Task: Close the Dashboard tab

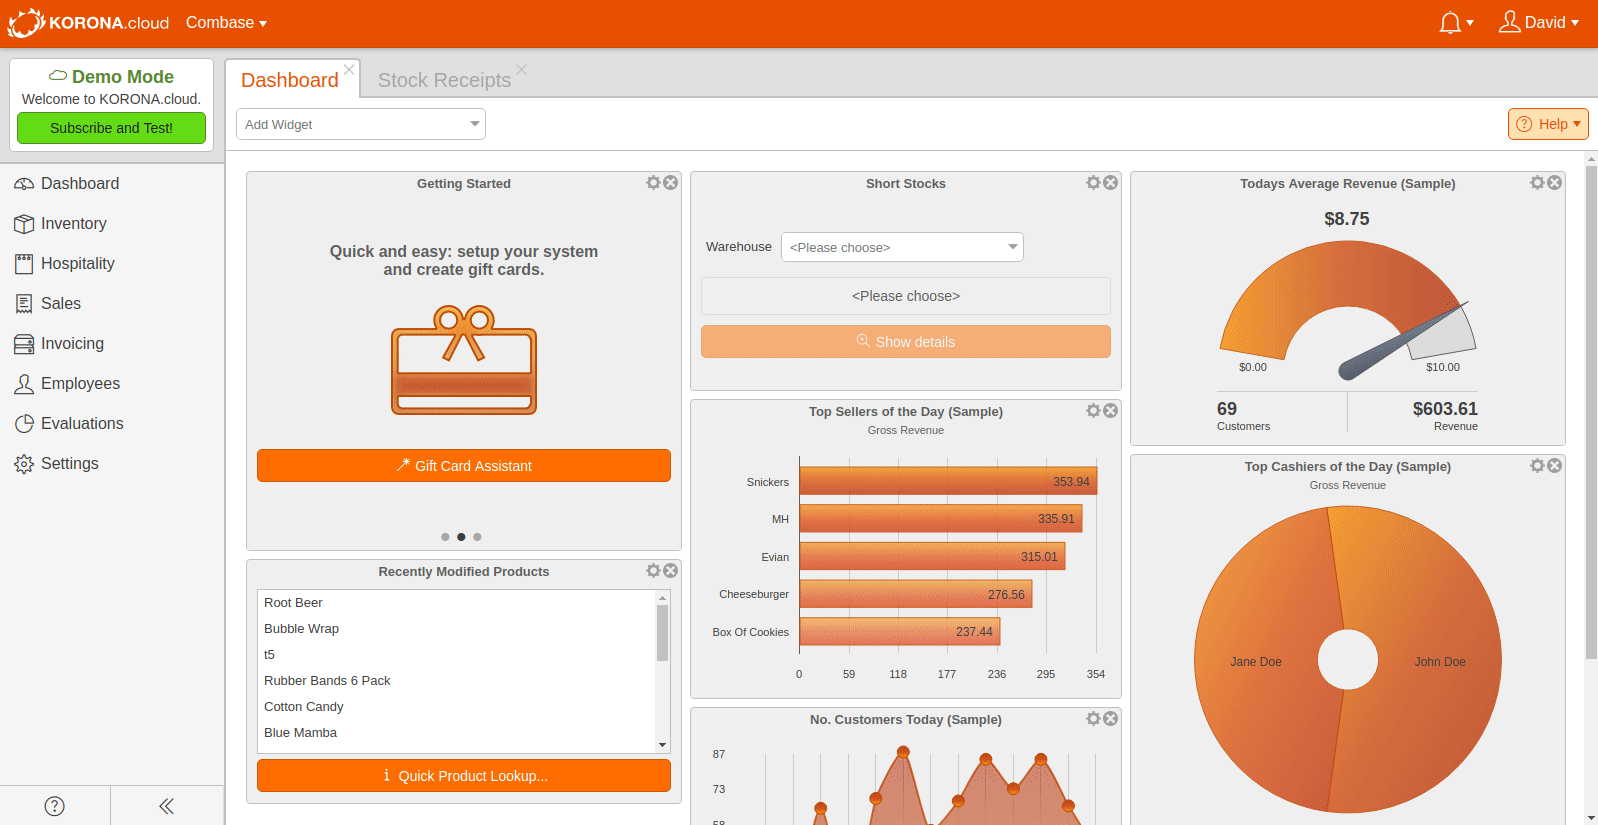Action: pos(349,70)
